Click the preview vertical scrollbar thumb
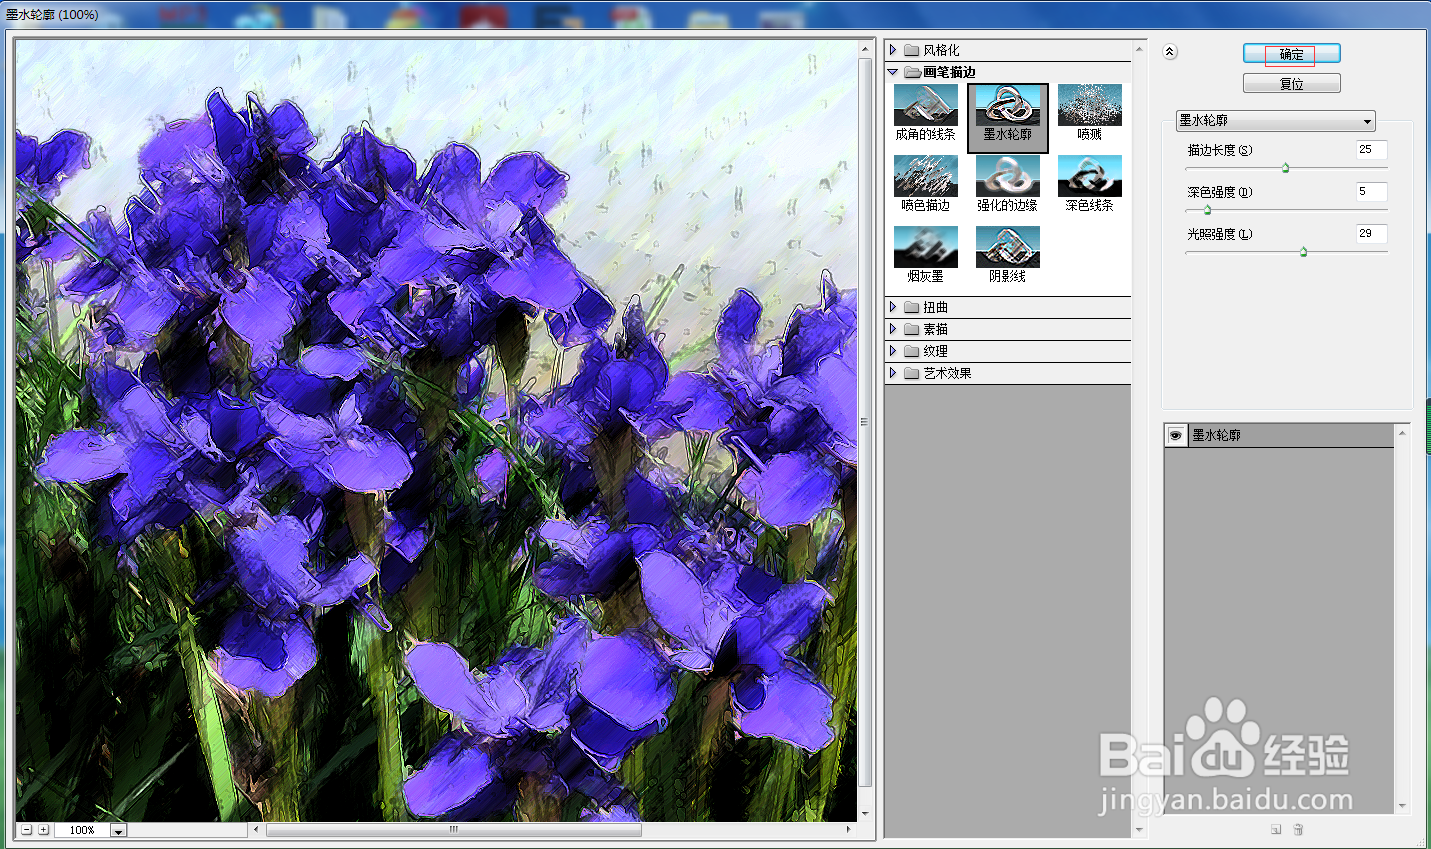The width and height of the screenshot is (1431, 849). pos(865,422)
